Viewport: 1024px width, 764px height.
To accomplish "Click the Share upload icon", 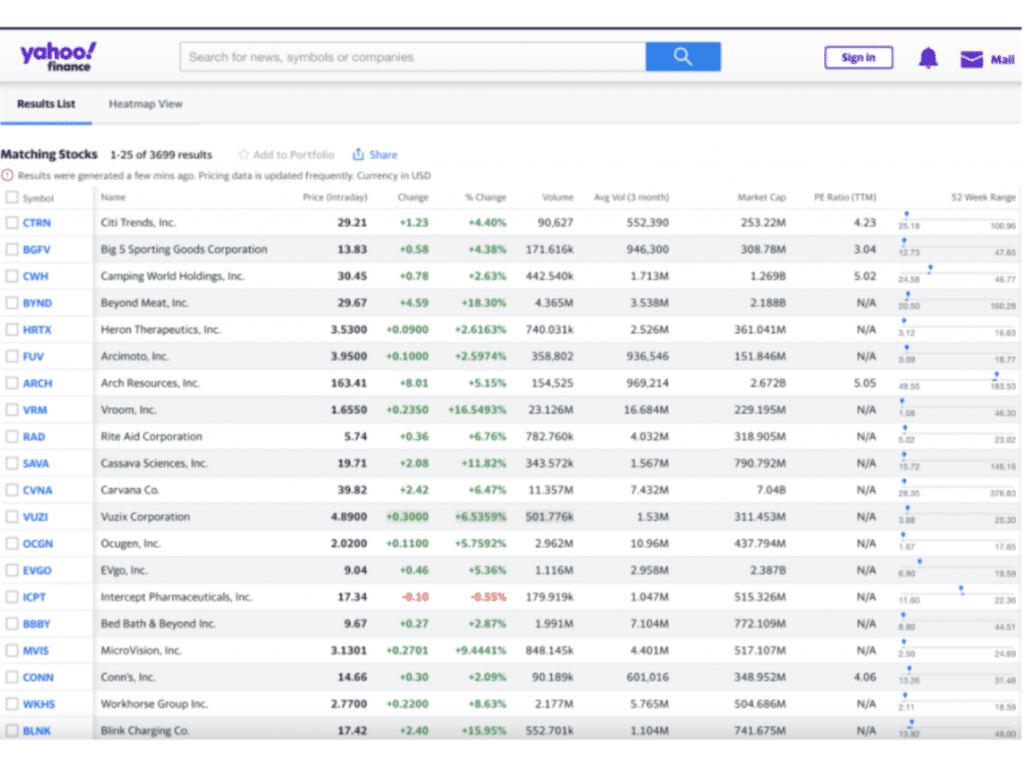I will [358, 154].
